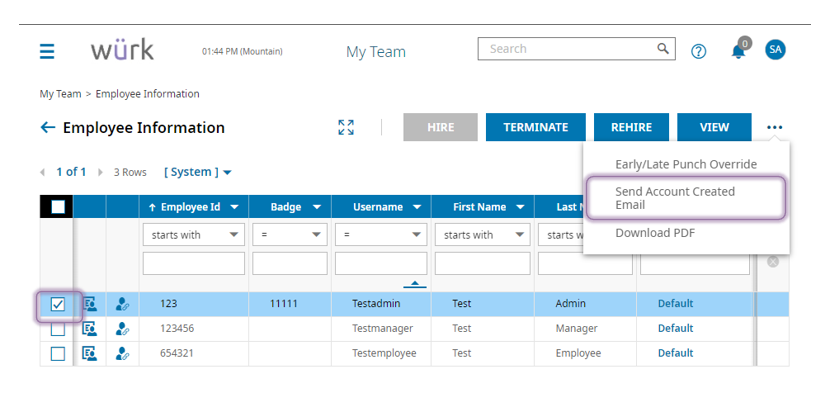
Task: Select Early/Late Punch Override menu item
Action: coord(686,164)
